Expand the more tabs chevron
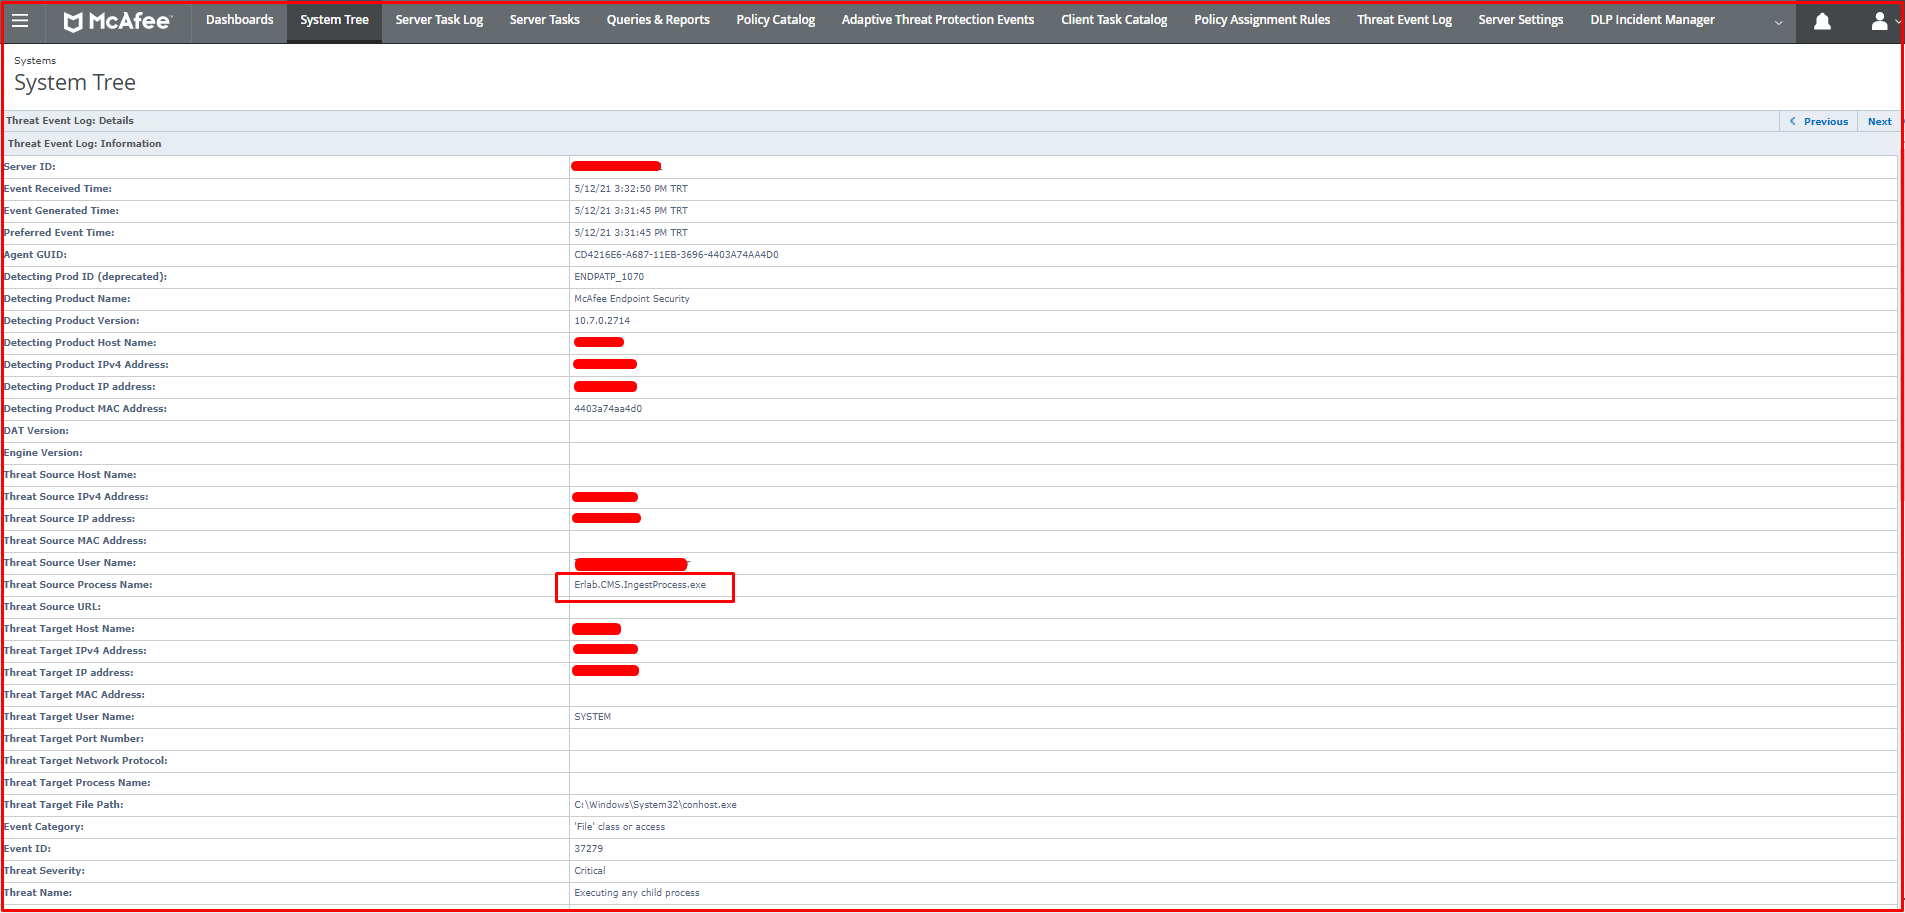Viewport: 1905px width, 913px height. point(1778,22)
